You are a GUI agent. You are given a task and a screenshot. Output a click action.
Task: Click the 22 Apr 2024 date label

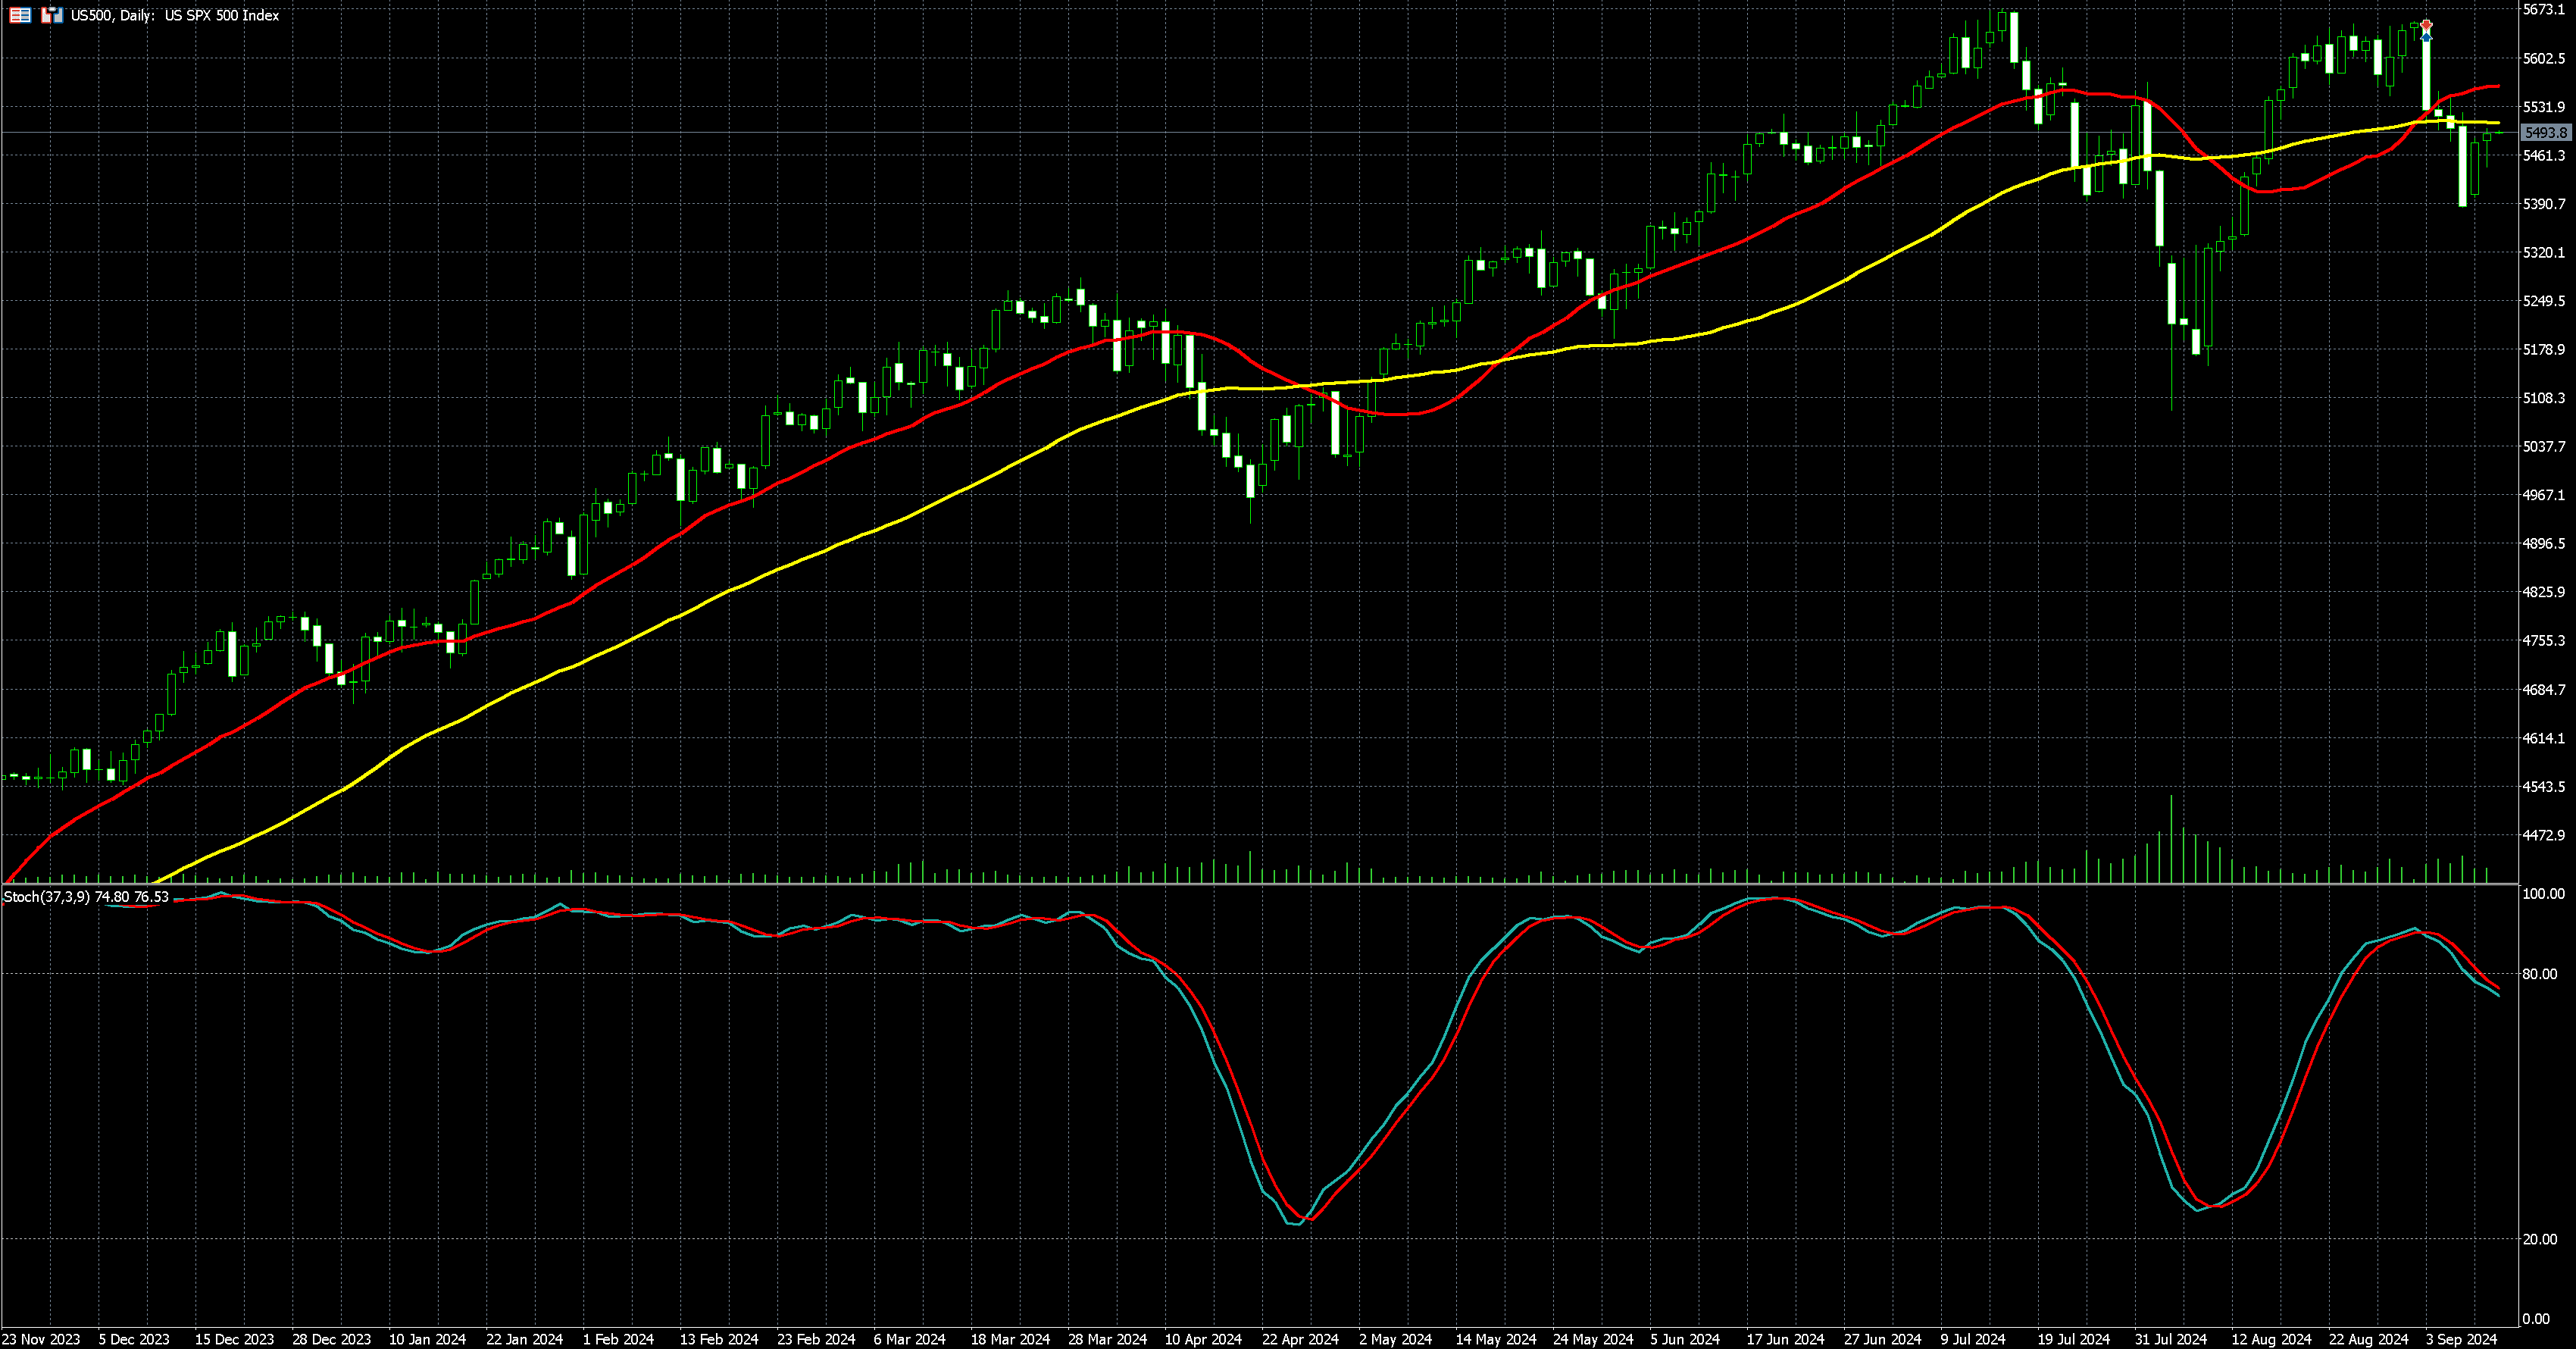coord(1299,1339)
